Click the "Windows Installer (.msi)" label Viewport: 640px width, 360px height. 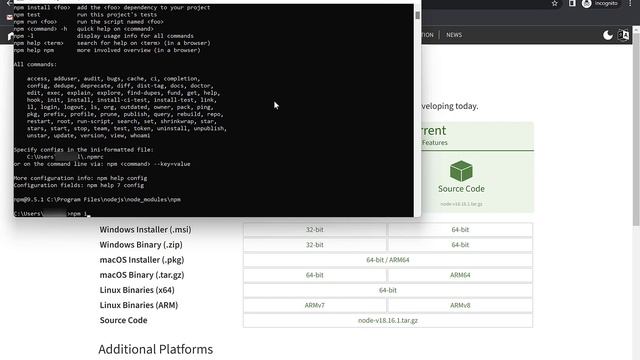tap(145, 230)
